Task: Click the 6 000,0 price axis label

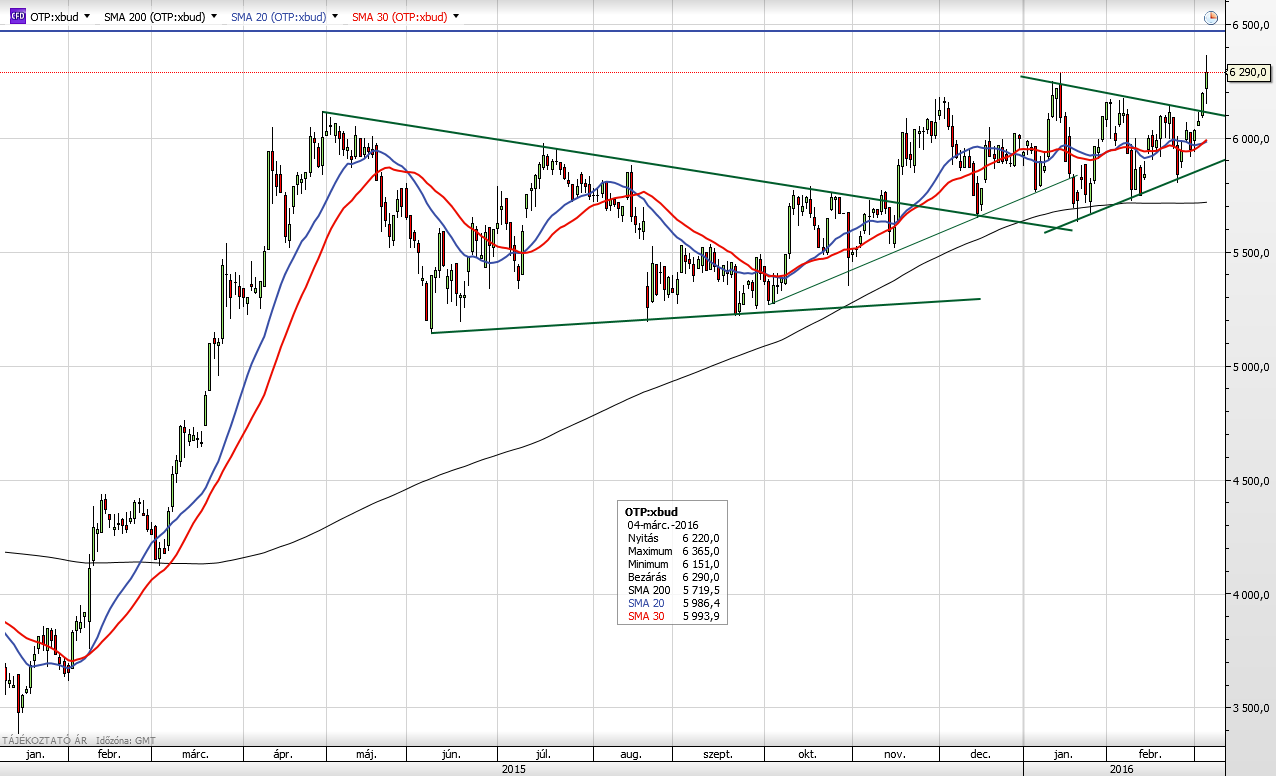Action: click(x=1250, y=139)
